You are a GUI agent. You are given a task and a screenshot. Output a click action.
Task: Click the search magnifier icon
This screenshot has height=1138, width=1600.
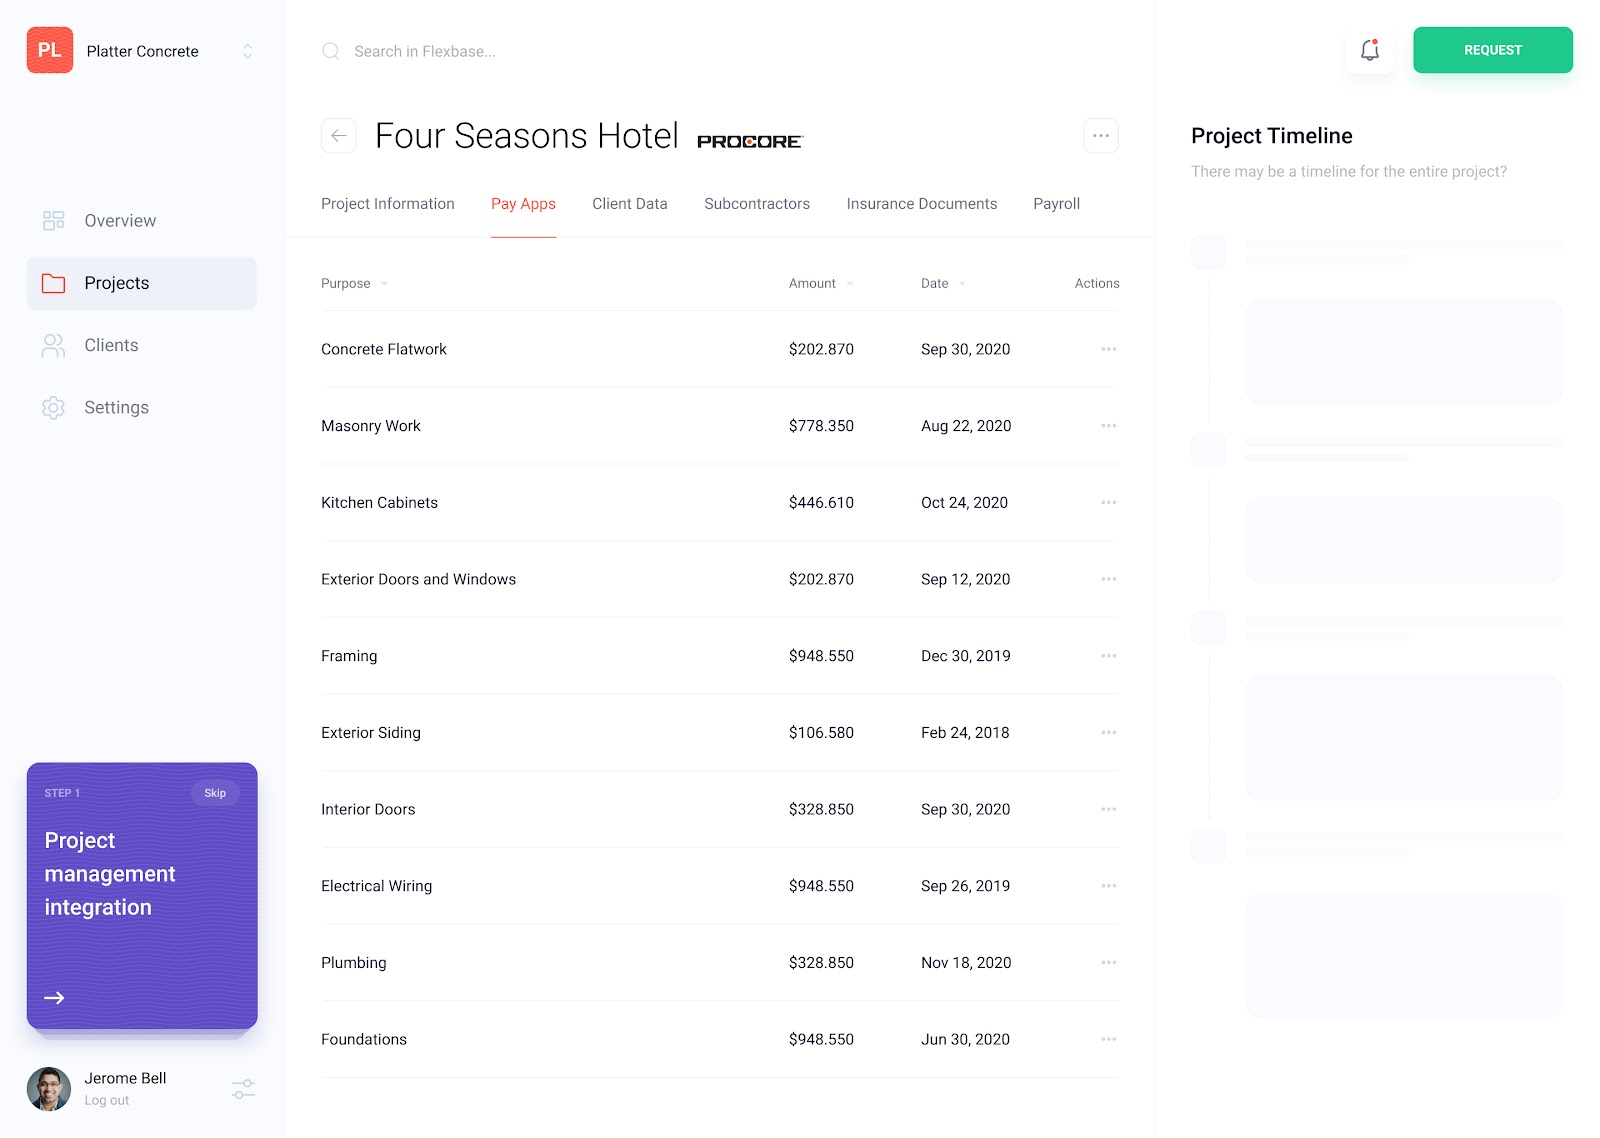click(331, 51)
